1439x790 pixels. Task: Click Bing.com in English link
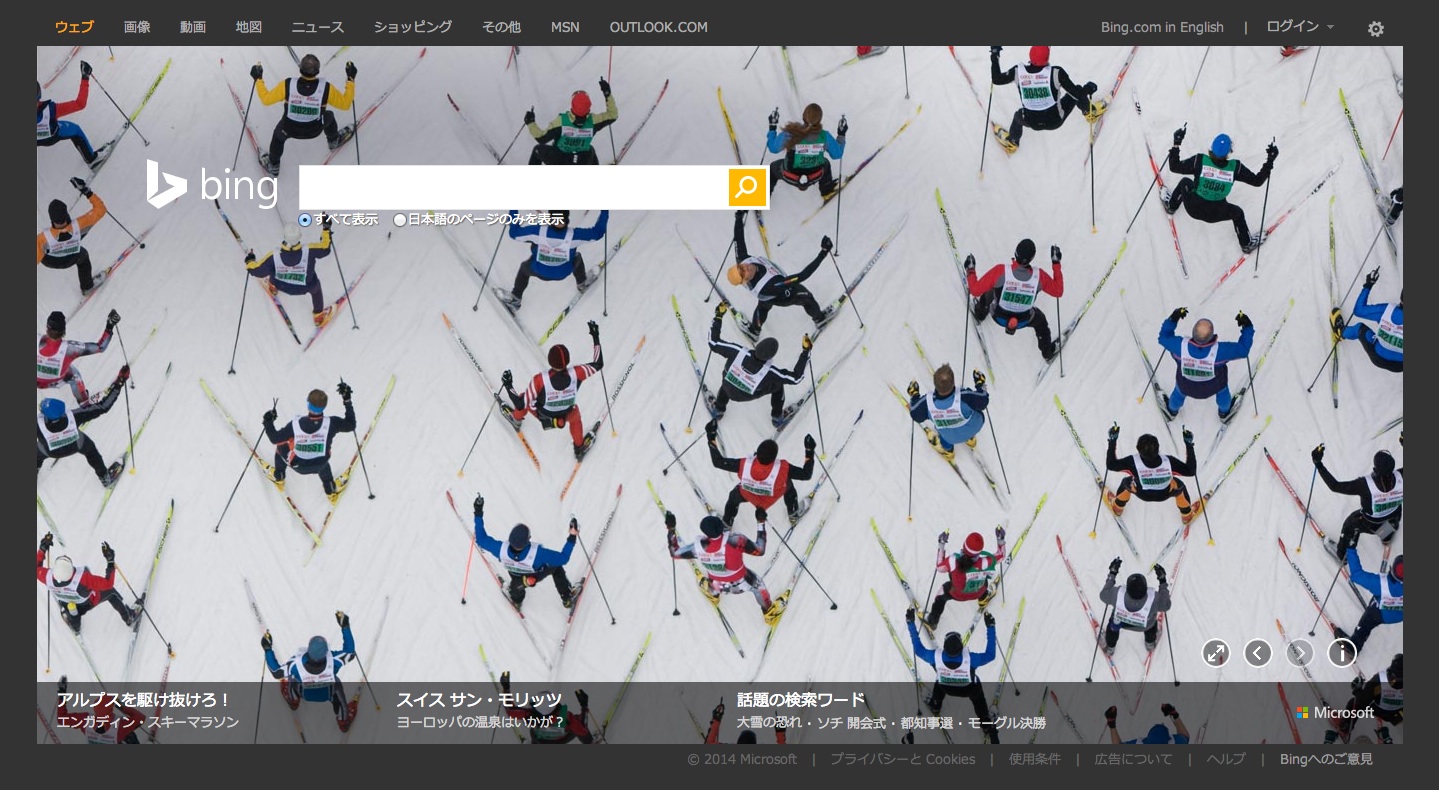coord(1162,27)
